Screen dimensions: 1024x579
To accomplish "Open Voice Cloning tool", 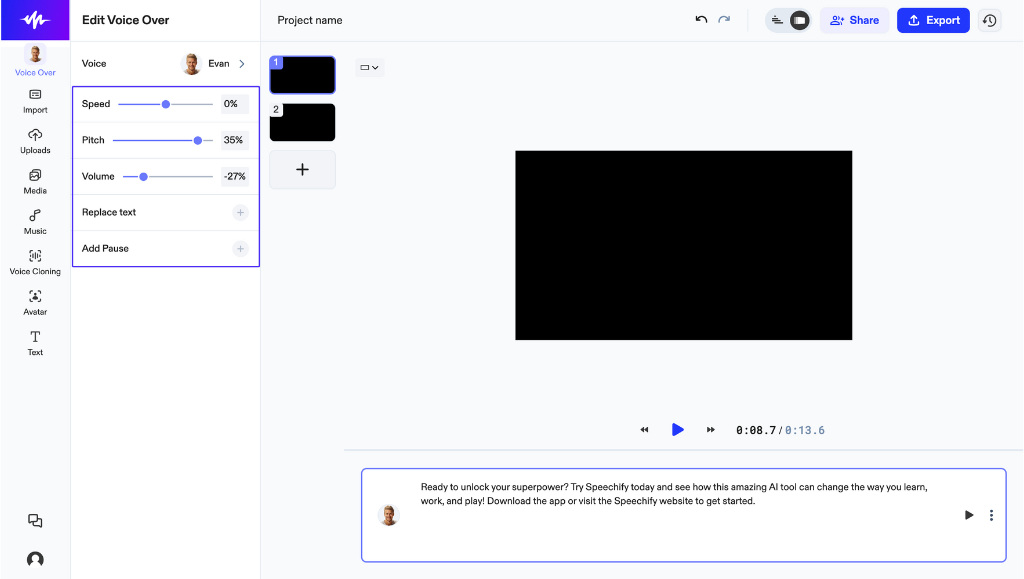I will [35, 262].
